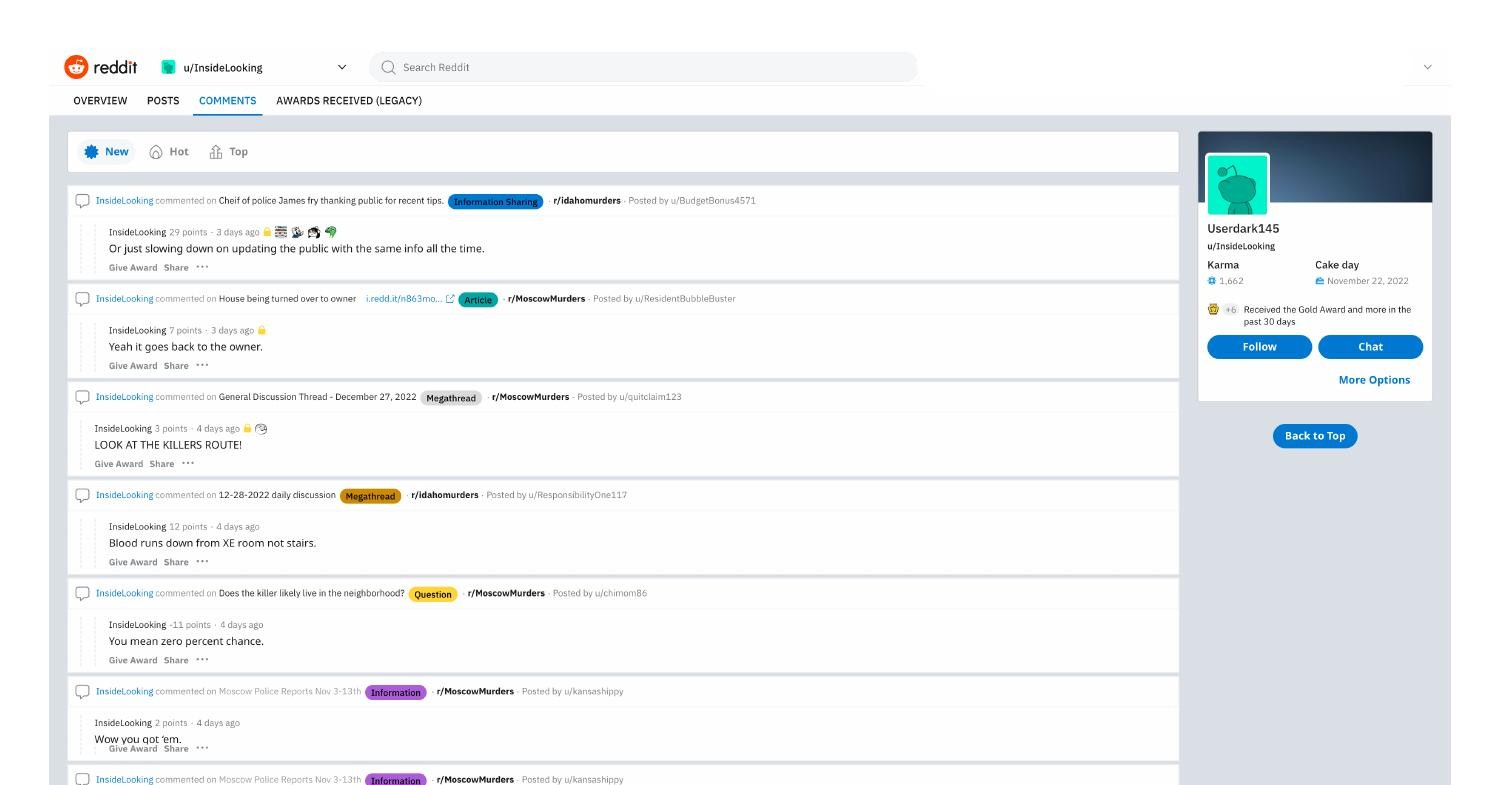Open u/BudgetBonus4571 profile link
This screenshot has width=1500, height=785.
713,200
